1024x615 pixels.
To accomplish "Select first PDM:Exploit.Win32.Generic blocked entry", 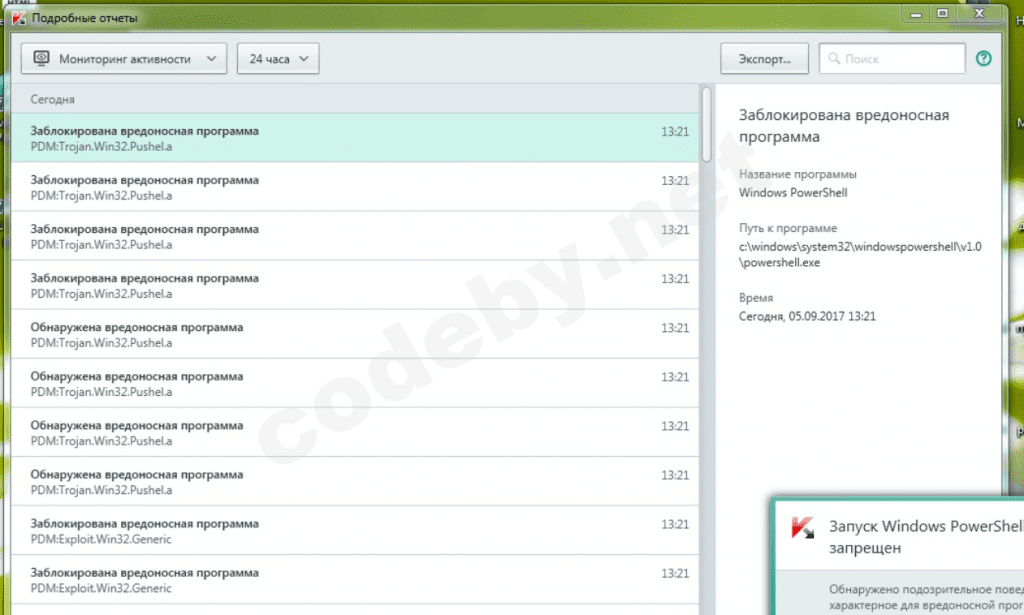I will pyautogui.click(x=355, y=531).
